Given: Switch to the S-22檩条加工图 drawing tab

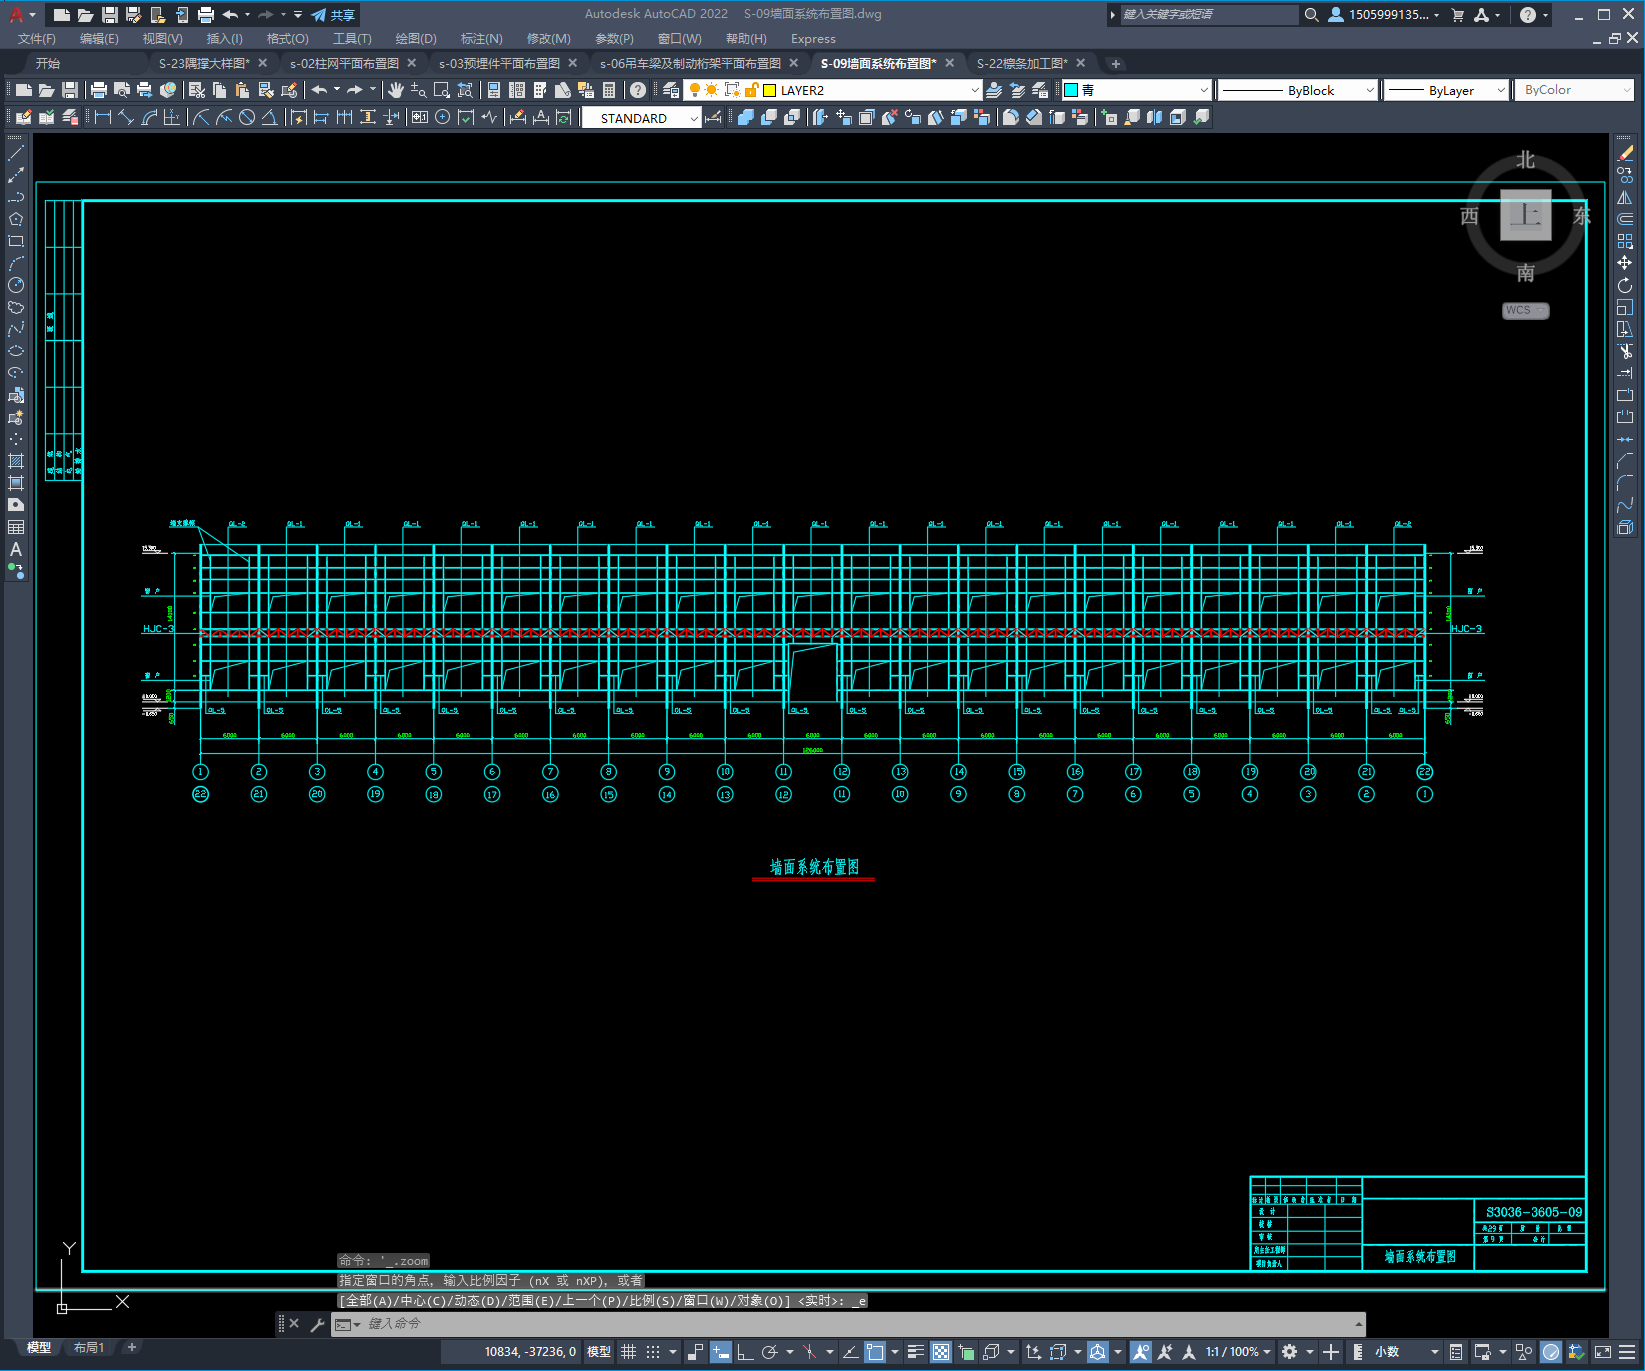Looking at the screenshot, I should pyautogui.click(x=1022, y=63).
